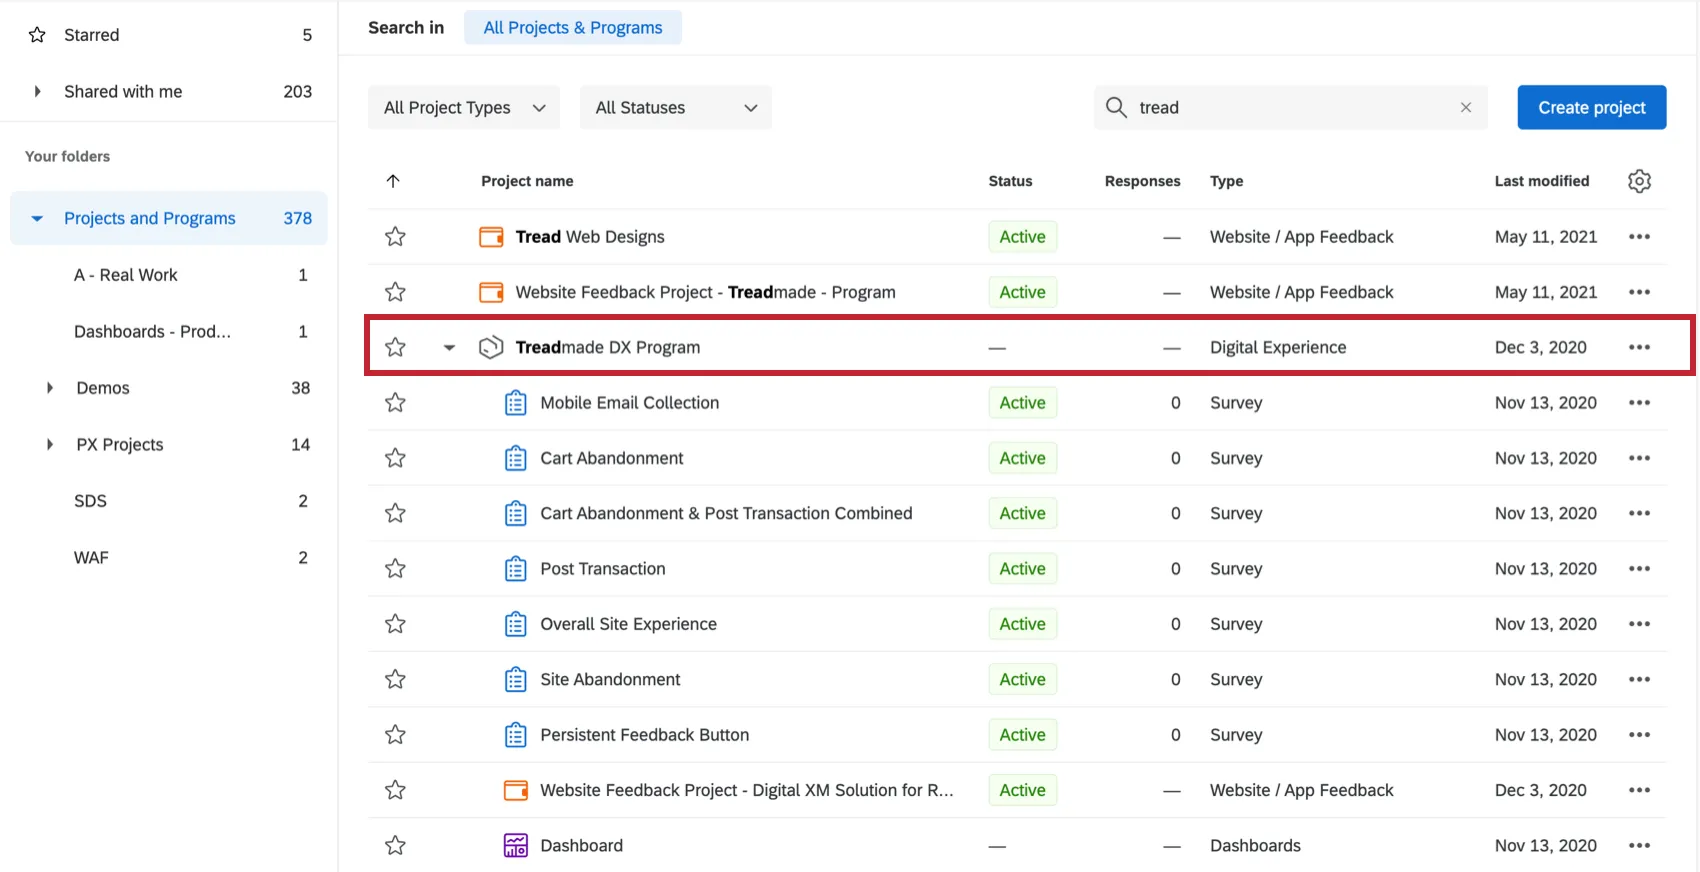Open three-dot menu for Dashboard row

[1639, 846]
